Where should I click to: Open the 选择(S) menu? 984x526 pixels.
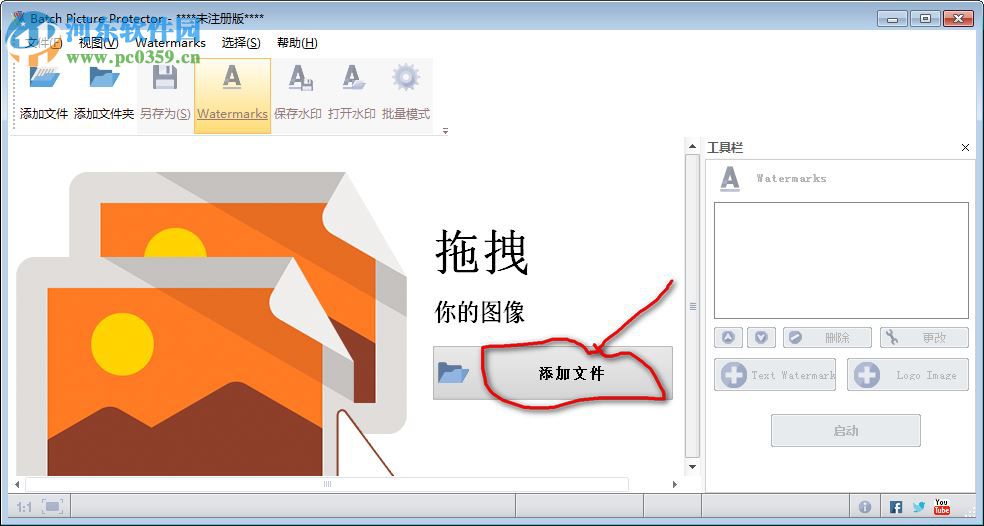pyautogui.click(x=241, y=43)
